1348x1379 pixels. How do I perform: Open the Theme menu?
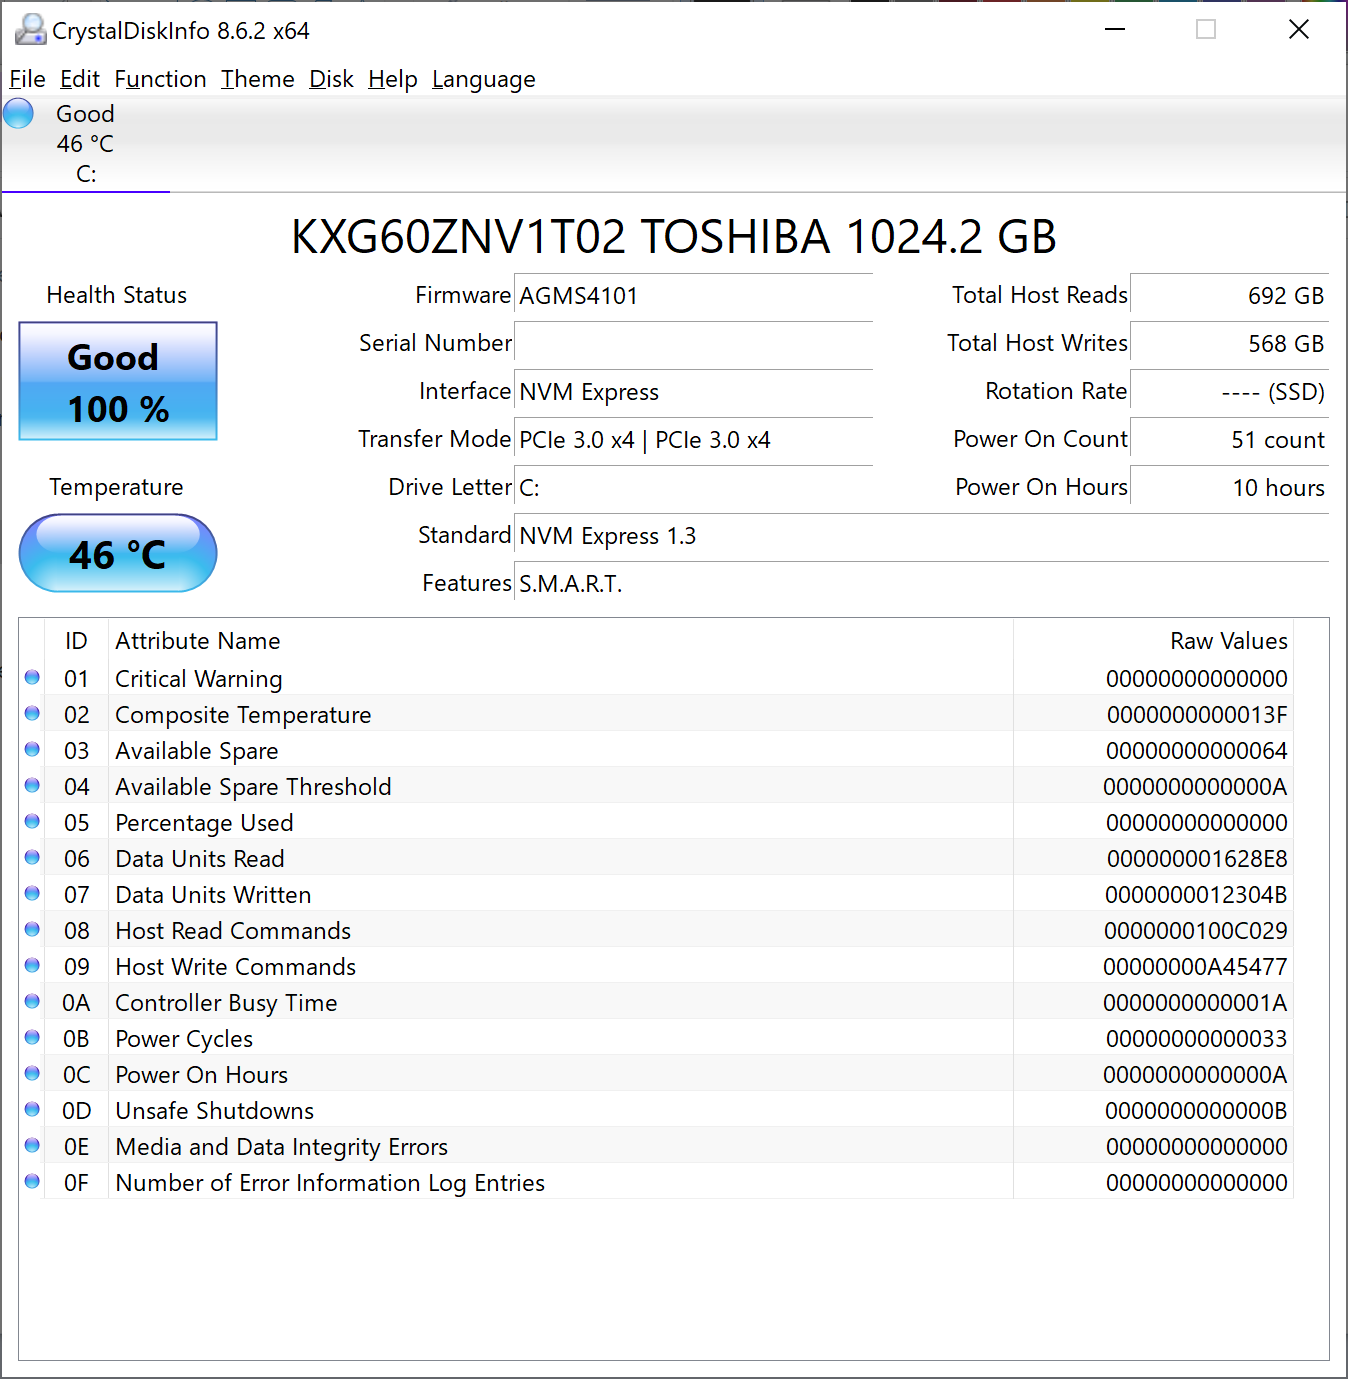(258, 79)
